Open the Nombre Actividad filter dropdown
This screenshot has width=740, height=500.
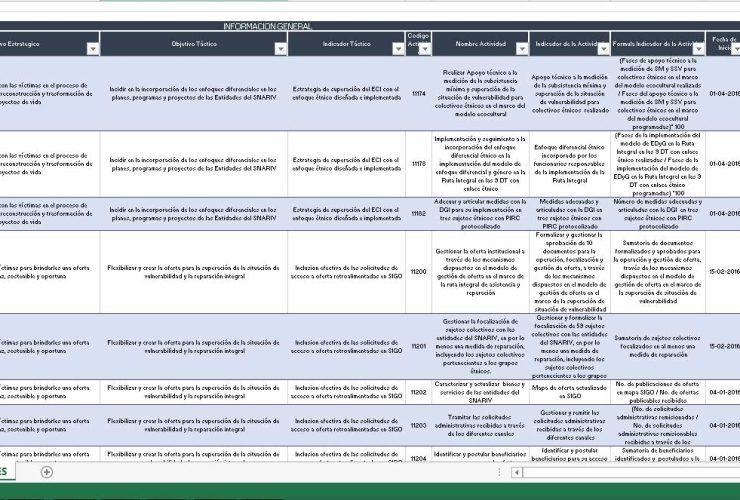522,49
